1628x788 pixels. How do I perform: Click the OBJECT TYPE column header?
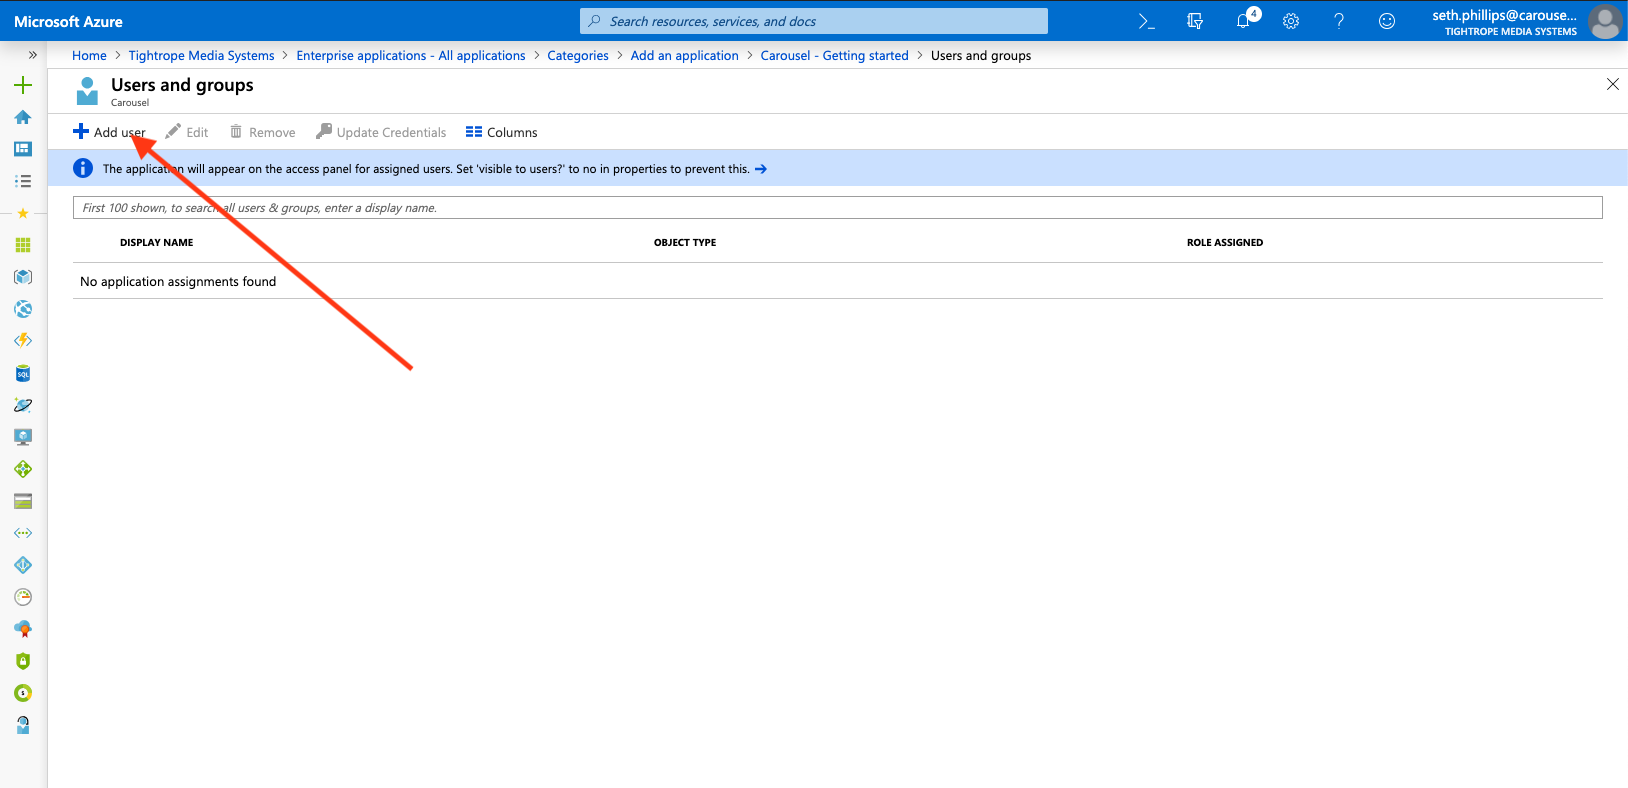tap(685, 242)
